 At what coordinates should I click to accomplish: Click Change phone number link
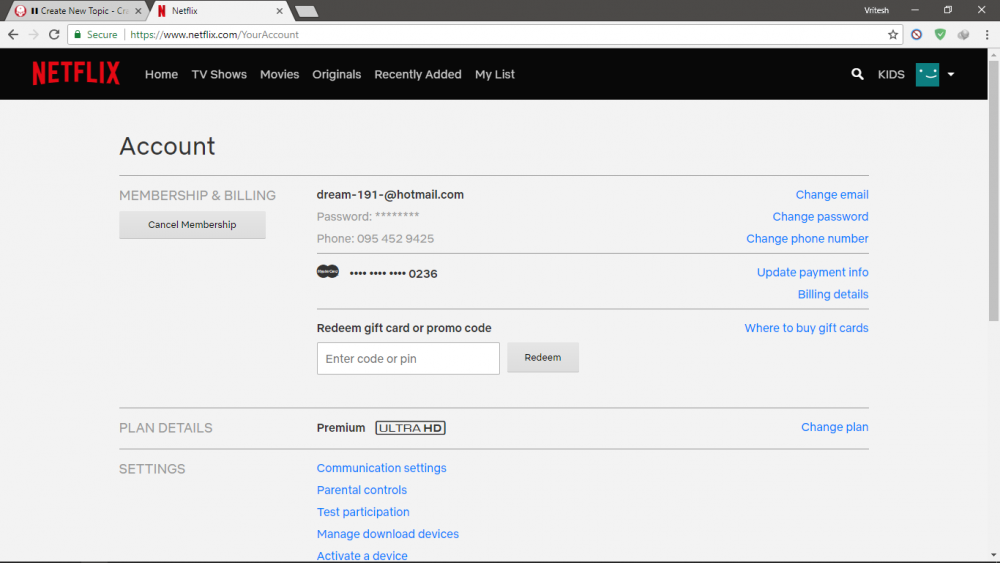(x=807, y=238)
